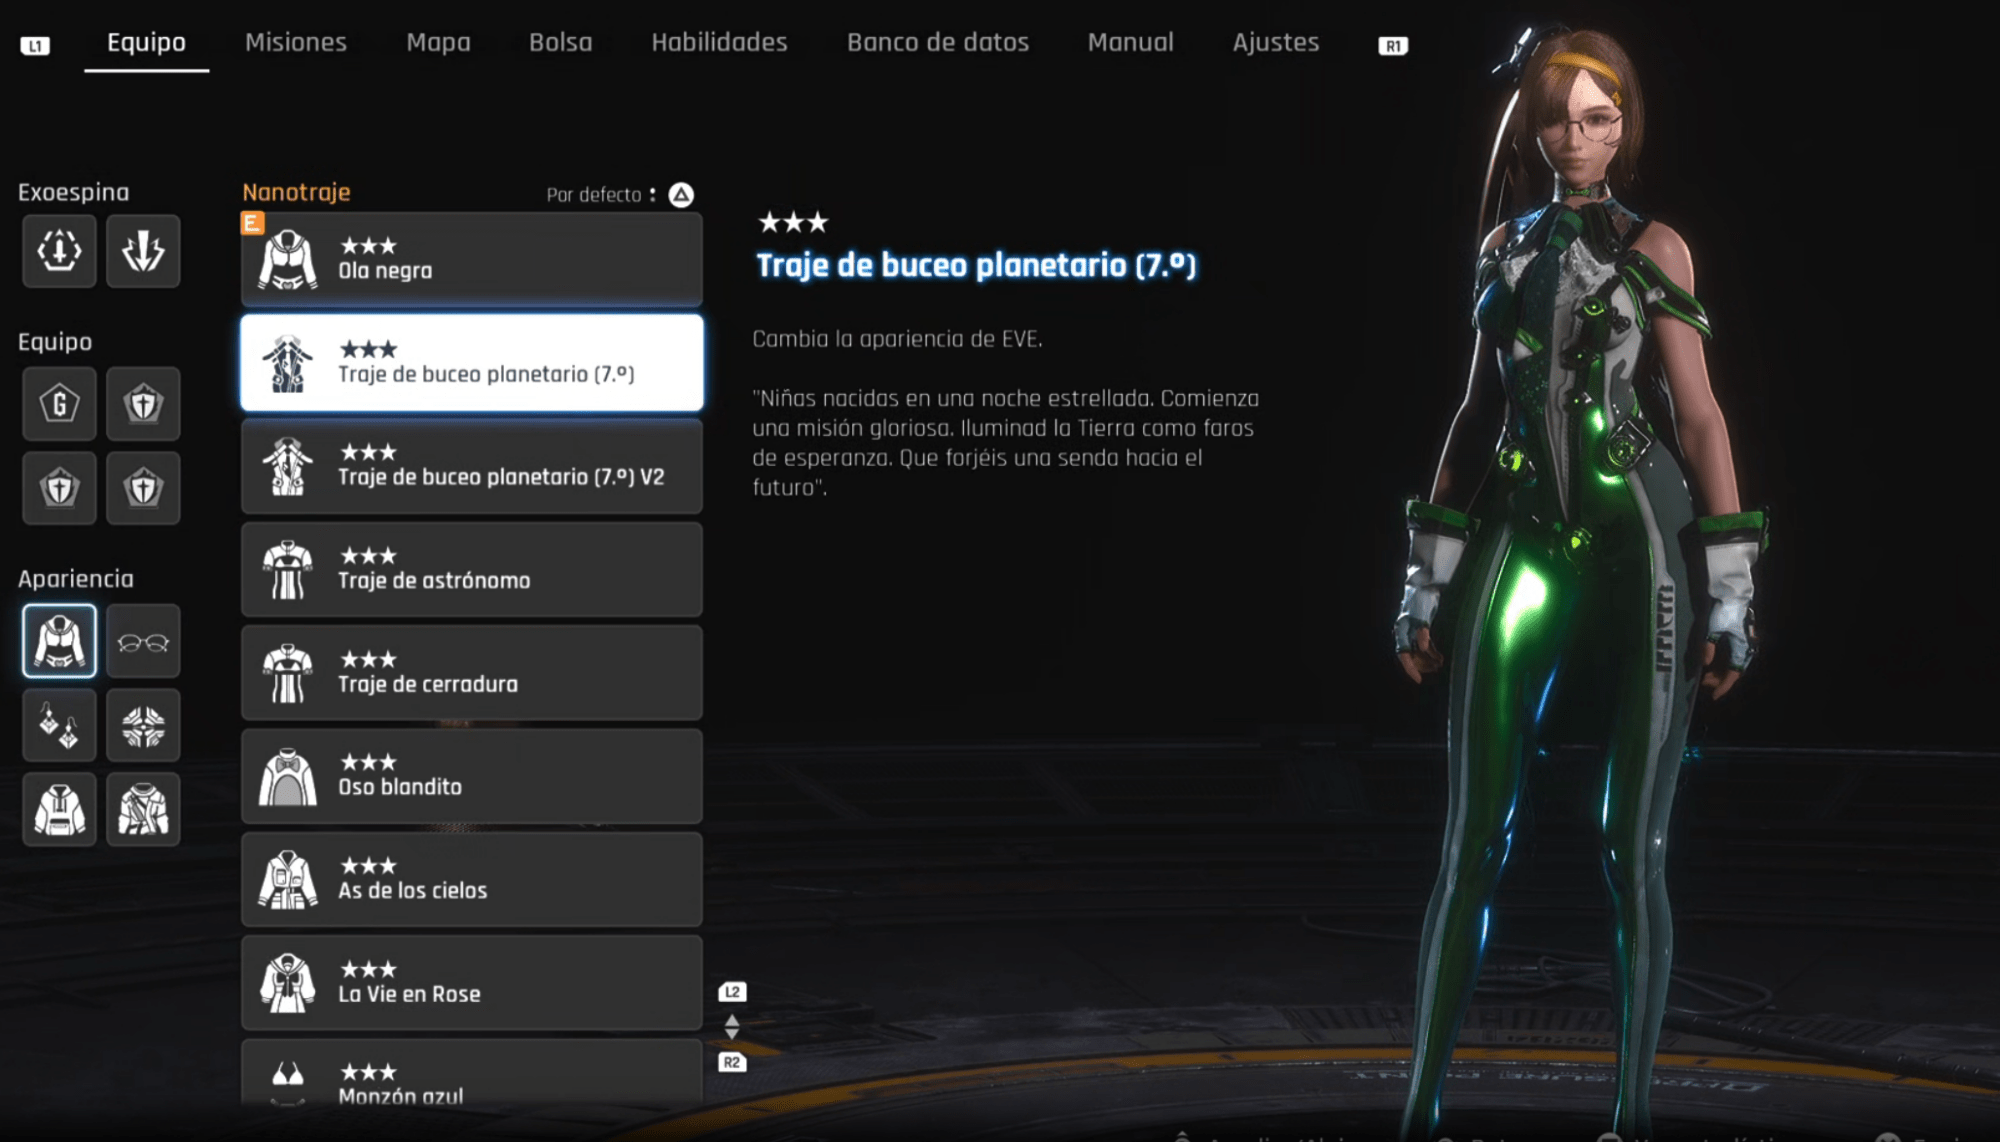This screenshot has width=2000, height=1142.
Task: Open the Ajustes tab
Action: (1275, 42)
